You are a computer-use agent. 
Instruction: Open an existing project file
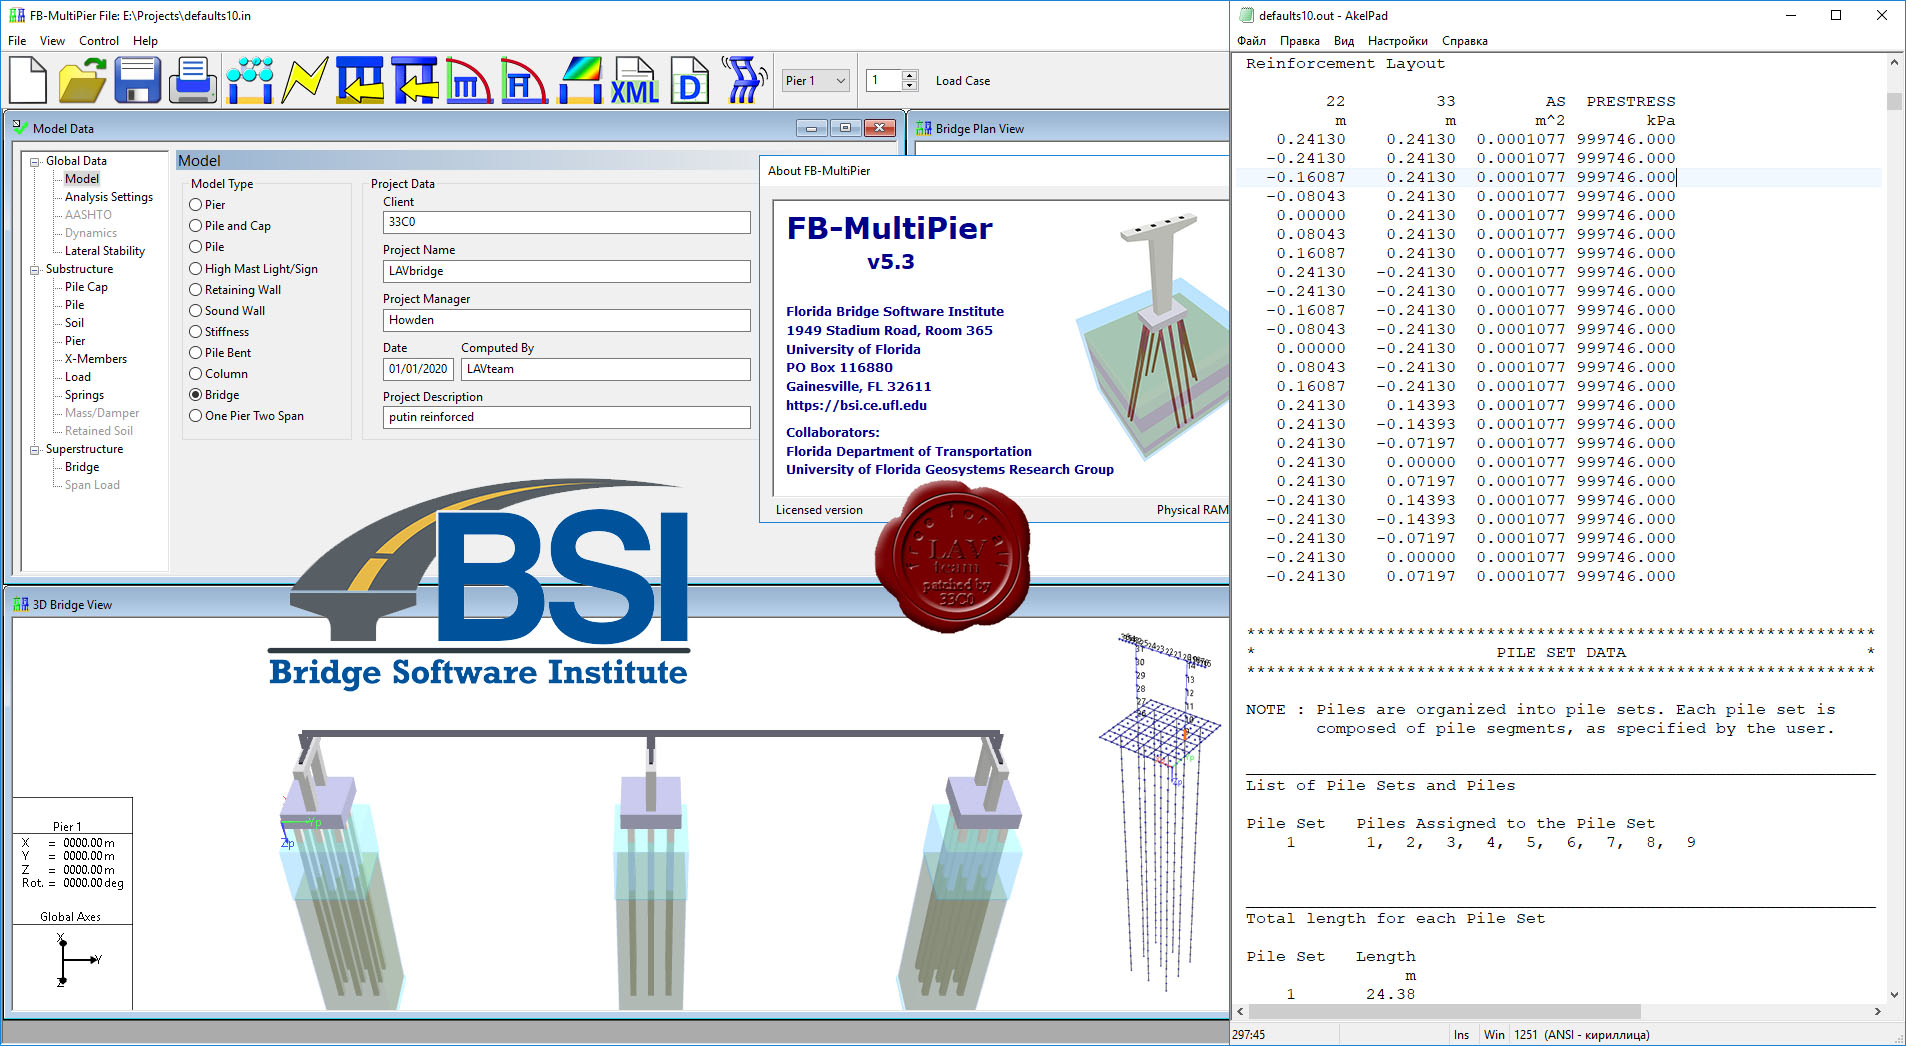82,80
